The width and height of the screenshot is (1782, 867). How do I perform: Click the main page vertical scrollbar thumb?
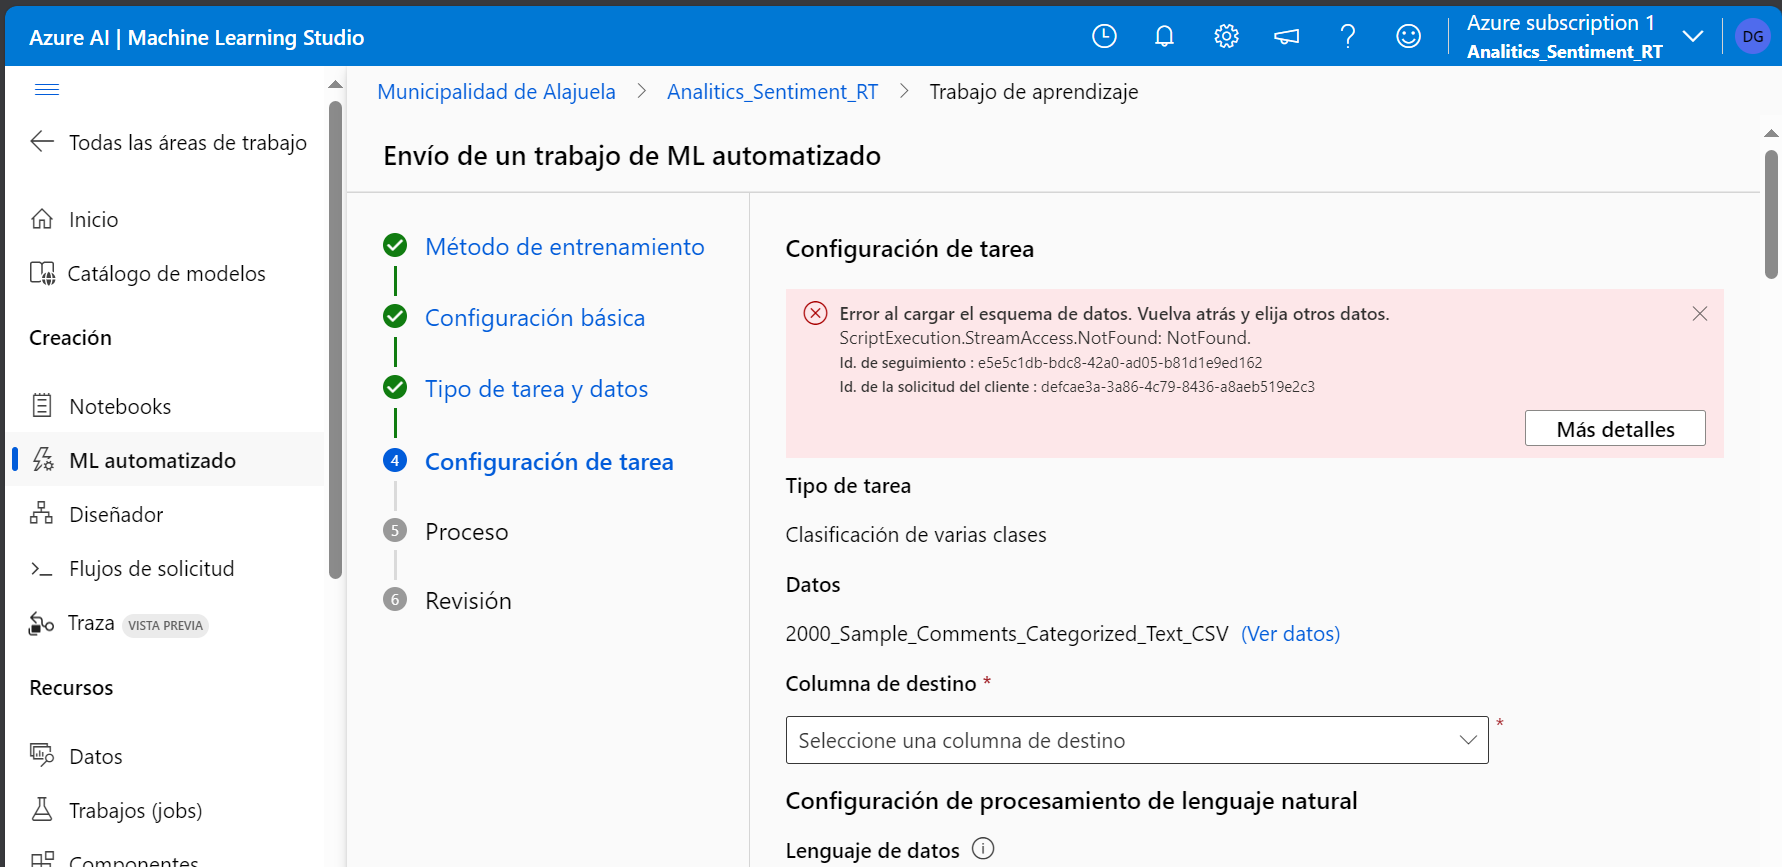pos(1771,214)
